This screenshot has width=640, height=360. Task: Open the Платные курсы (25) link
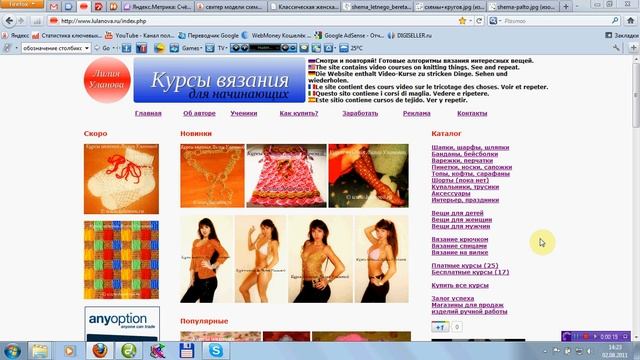(x=465, y=265)
